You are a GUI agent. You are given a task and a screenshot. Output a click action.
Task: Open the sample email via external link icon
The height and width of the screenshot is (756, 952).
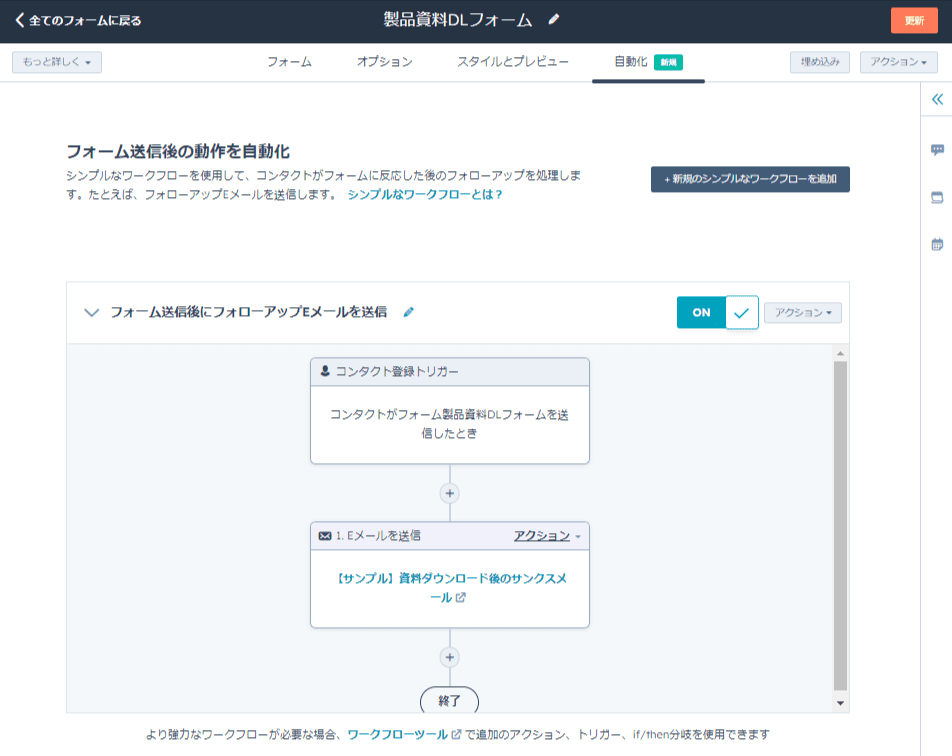pyautogui.click(x=461, y=598)
